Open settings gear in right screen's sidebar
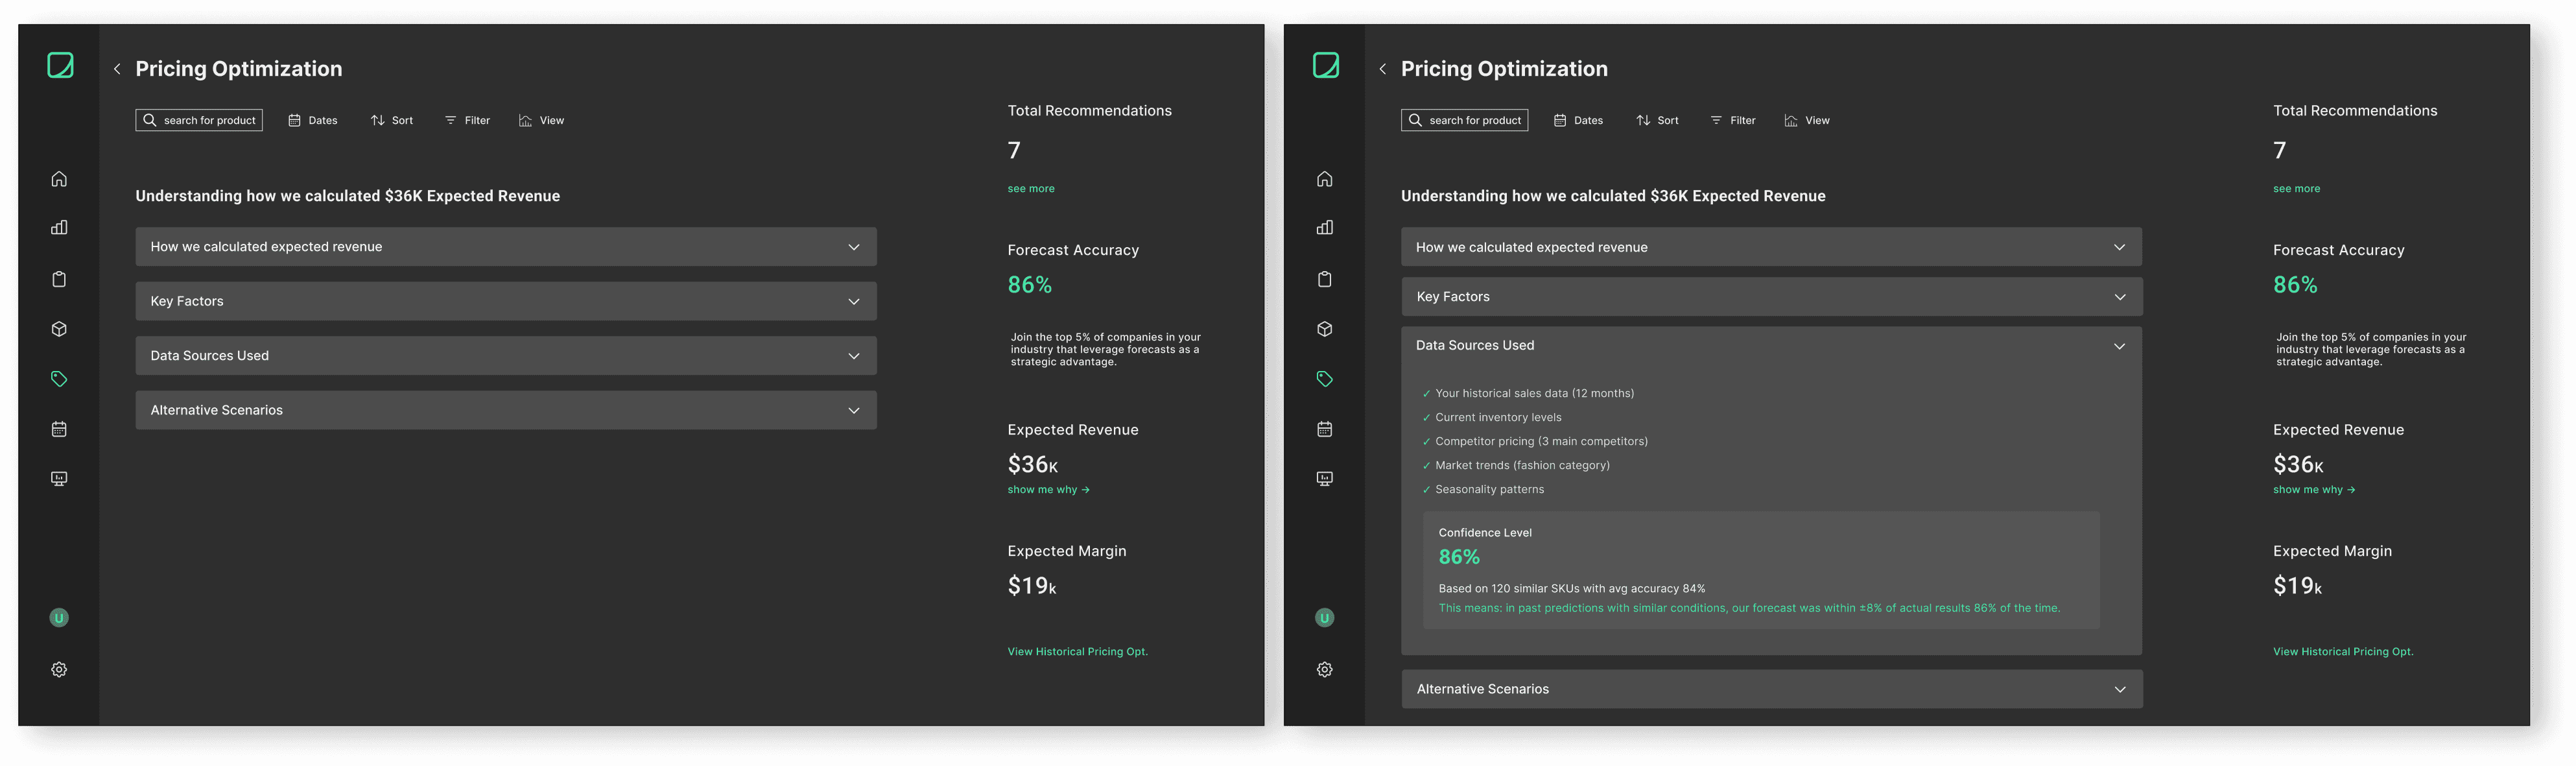 1324,670
